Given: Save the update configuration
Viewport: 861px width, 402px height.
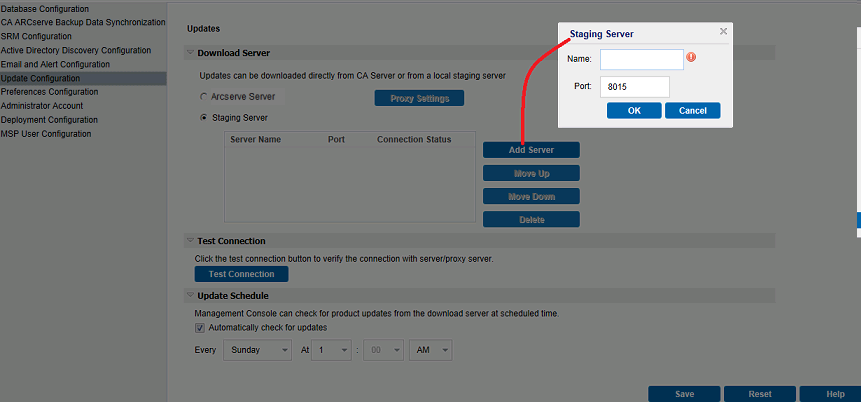Looking at the screenshot, I should point(684,394).
